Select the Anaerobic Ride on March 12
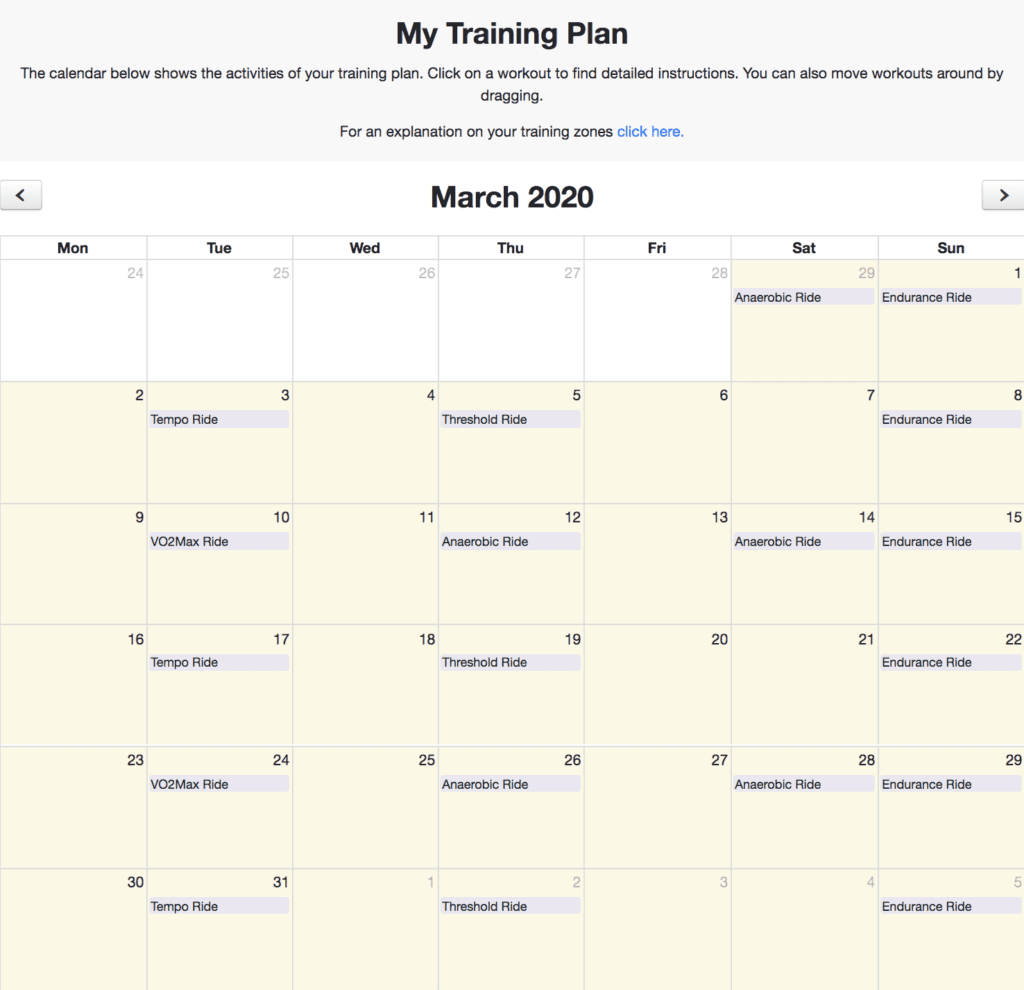Image resolution: width=1024 pixels, height=990 pixels. tap(510, 541)
